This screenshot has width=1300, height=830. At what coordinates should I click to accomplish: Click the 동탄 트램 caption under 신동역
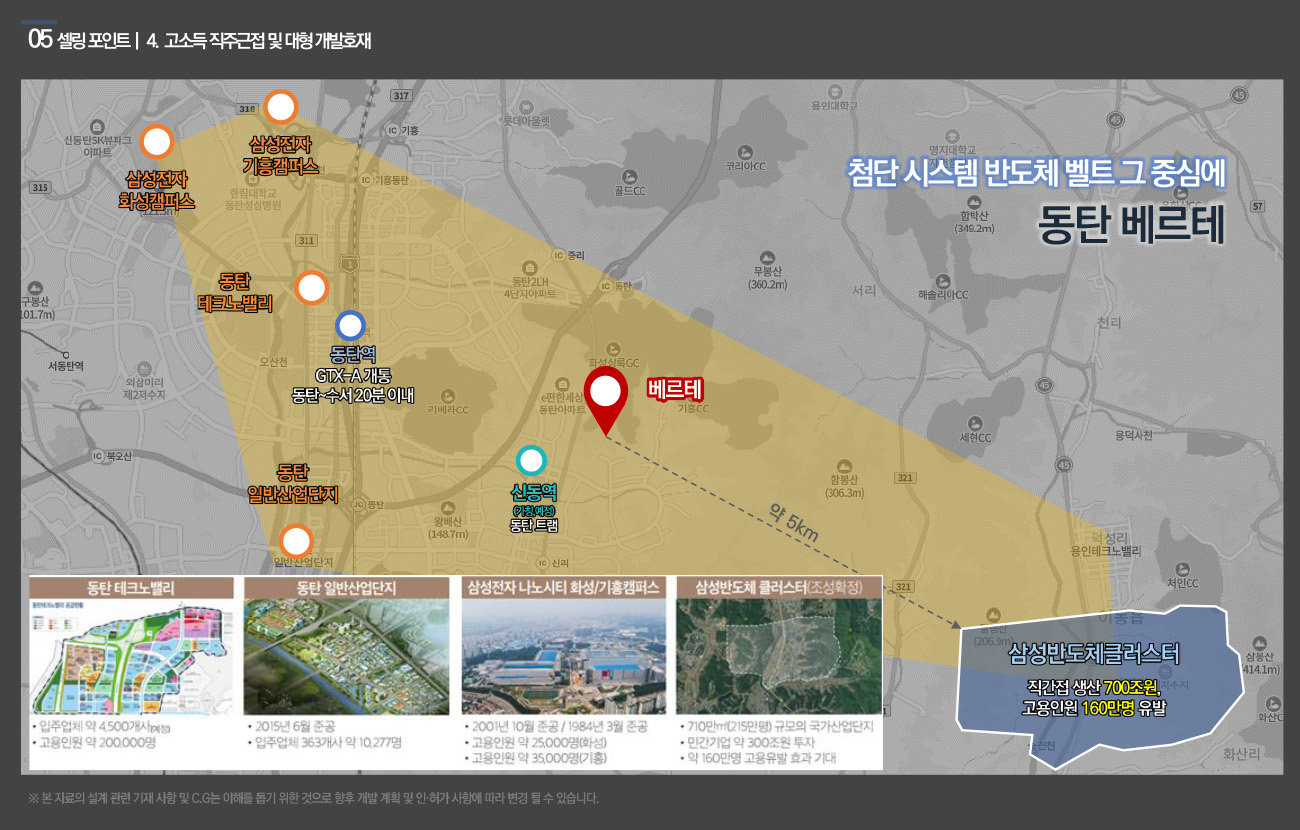533,523
